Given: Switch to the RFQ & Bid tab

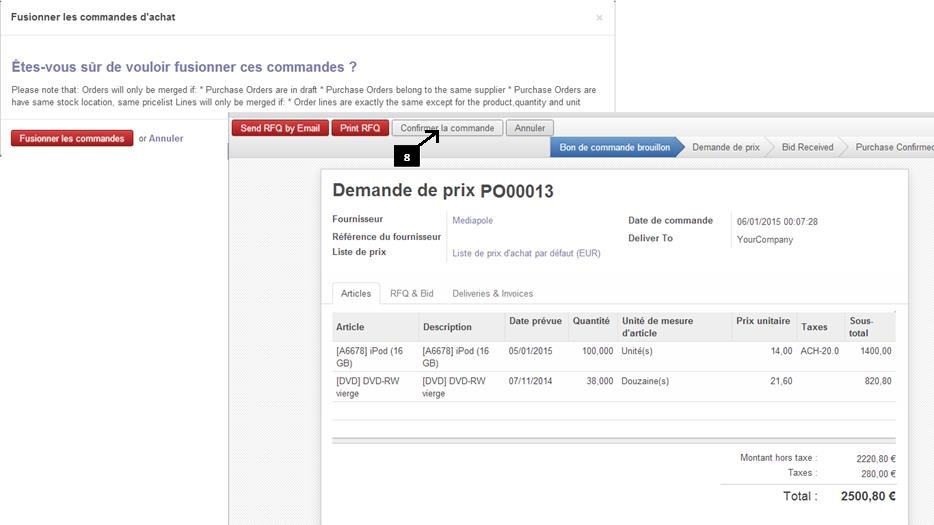Looking at the screenshot, I should (412, 293).
